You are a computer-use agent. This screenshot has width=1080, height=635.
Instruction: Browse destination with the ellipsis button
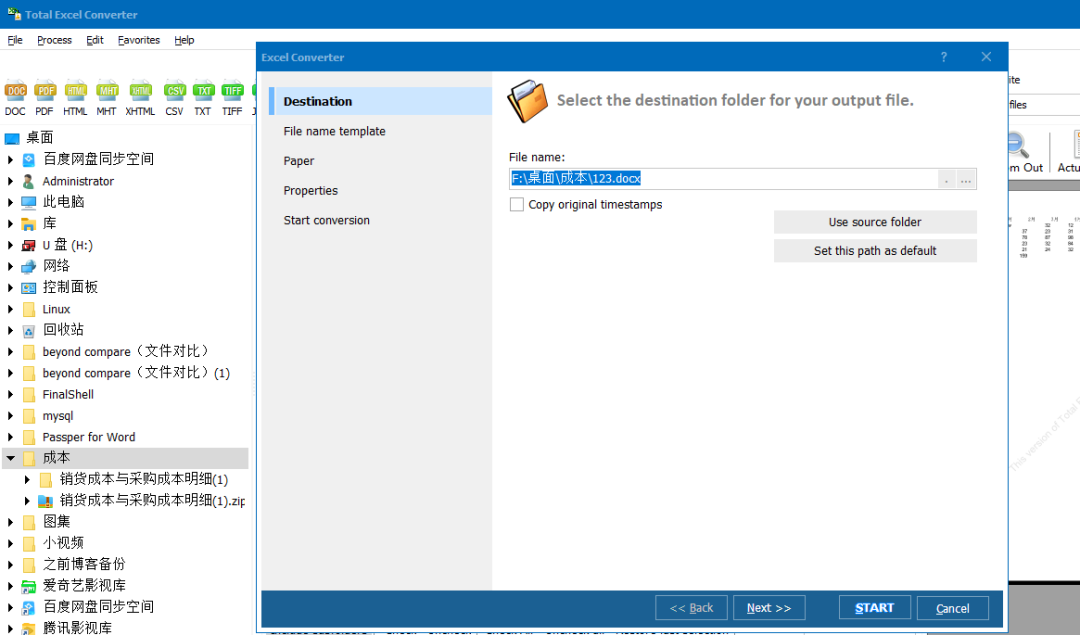964,179
